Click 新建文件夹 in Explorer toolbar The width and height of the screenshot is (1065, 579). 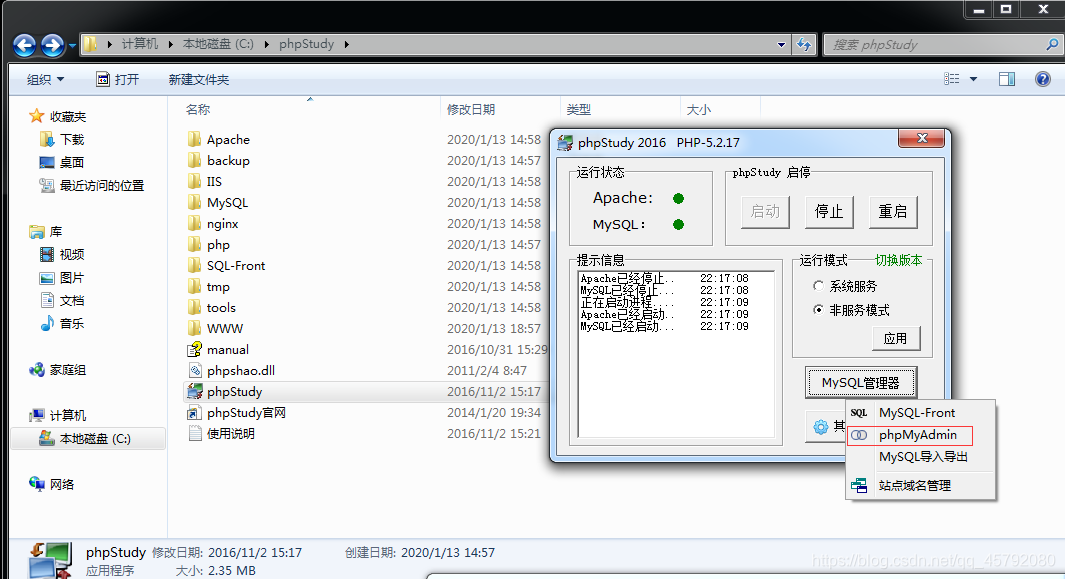point(198,80)
